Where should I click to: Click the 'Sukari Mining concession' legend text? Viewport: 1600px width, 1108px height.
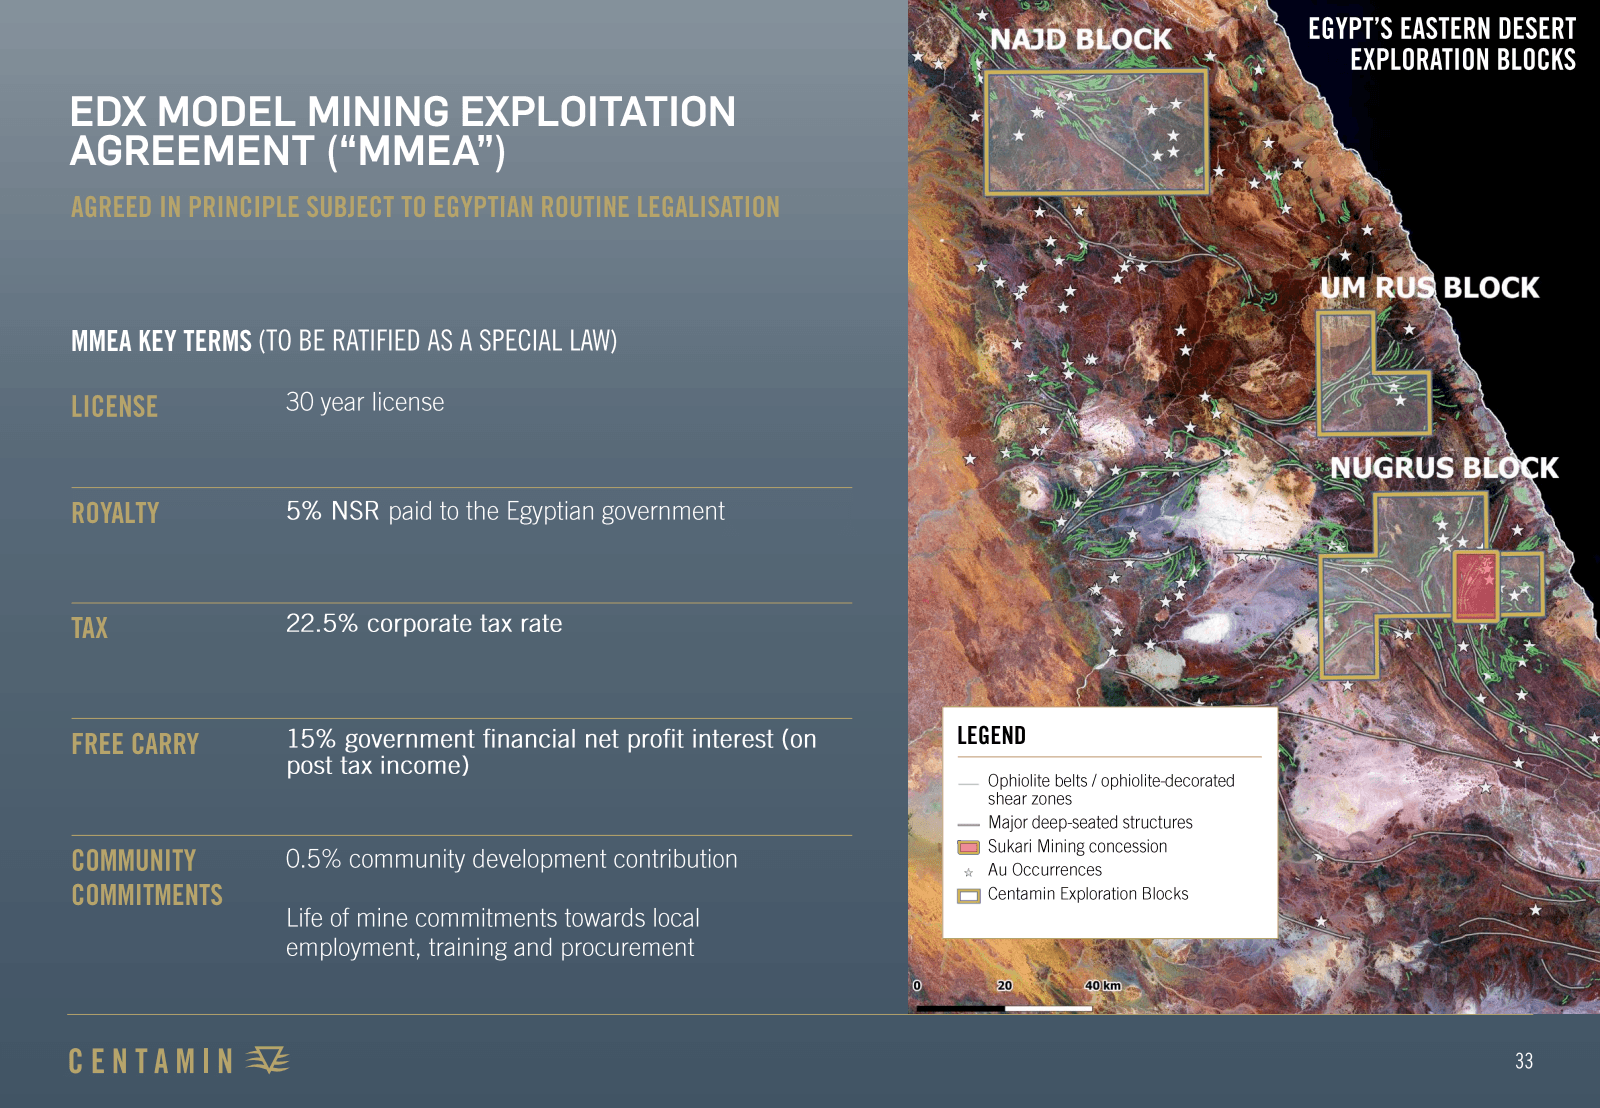(1077, 846)
